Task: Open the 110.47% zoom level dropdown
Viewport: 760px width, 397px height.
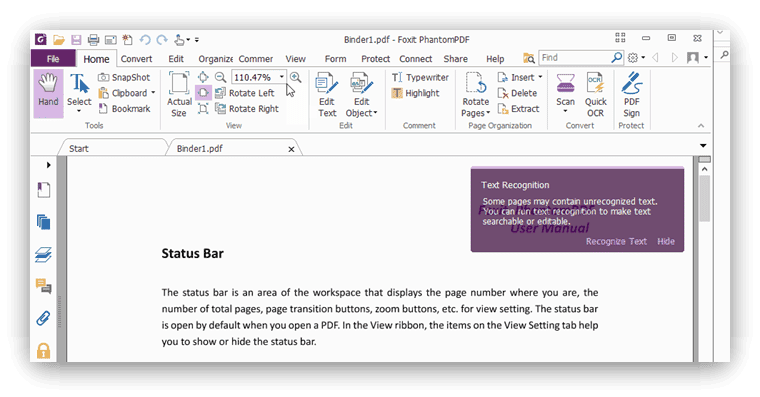Action: coord(282,77)
